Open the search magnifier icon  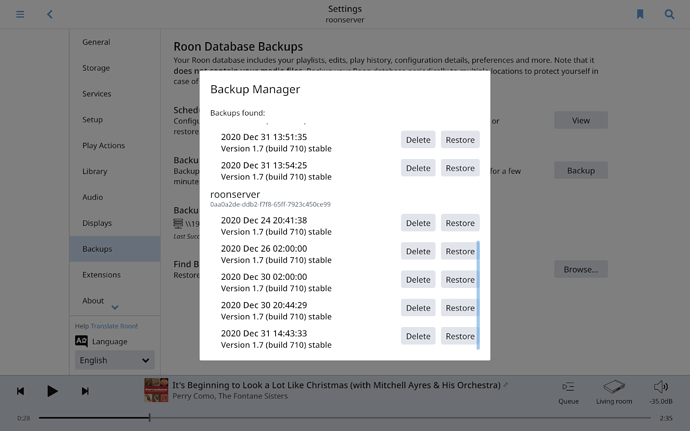(x=669, y=15)
